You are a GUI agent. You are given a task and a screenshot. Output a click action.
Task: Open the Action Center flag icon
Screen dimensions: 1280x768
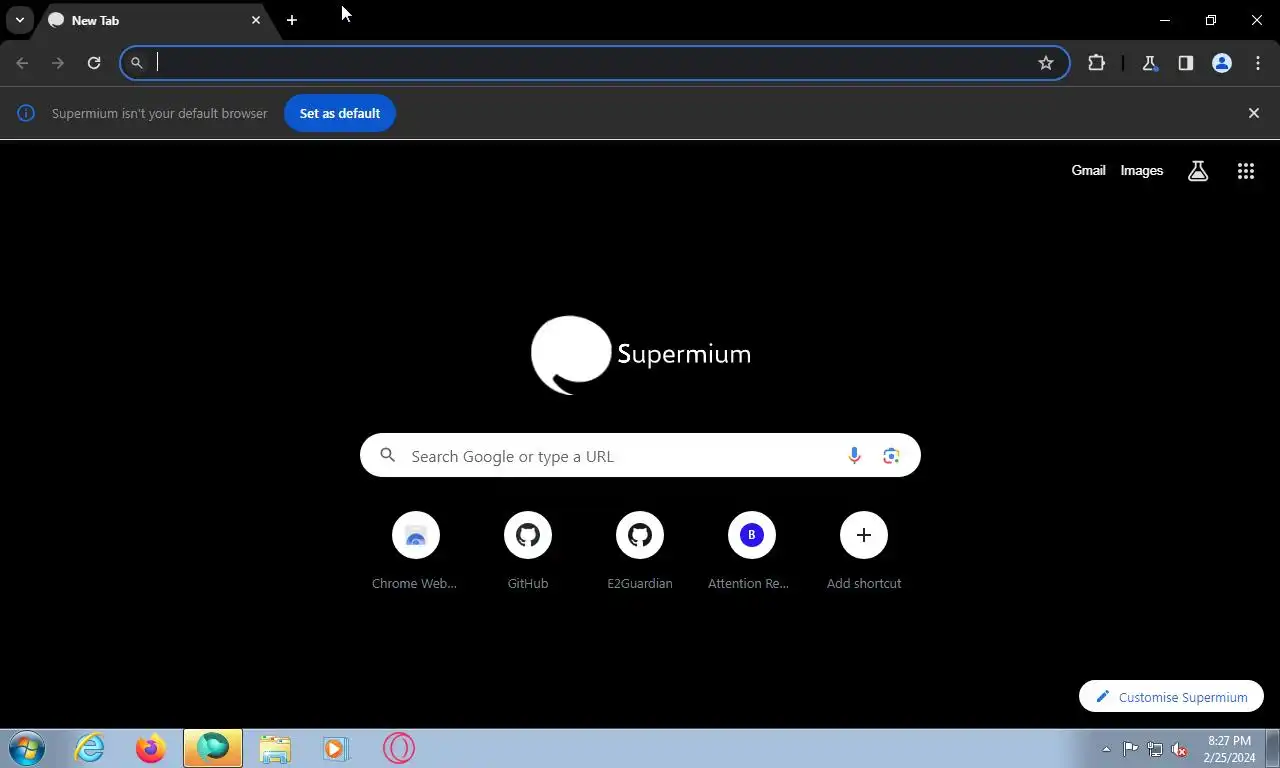pos(1131,749)
